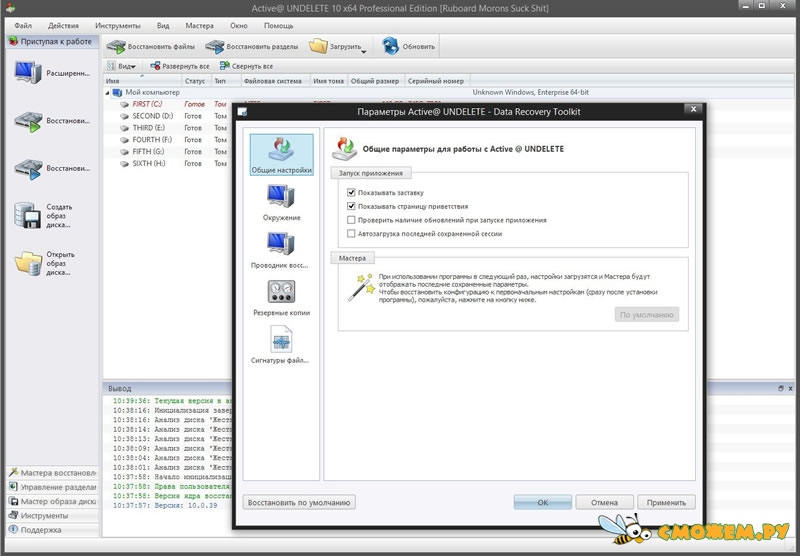800x556 pixels.
Task: Open Управление разделами sidebar section
Action: [53, 487]
